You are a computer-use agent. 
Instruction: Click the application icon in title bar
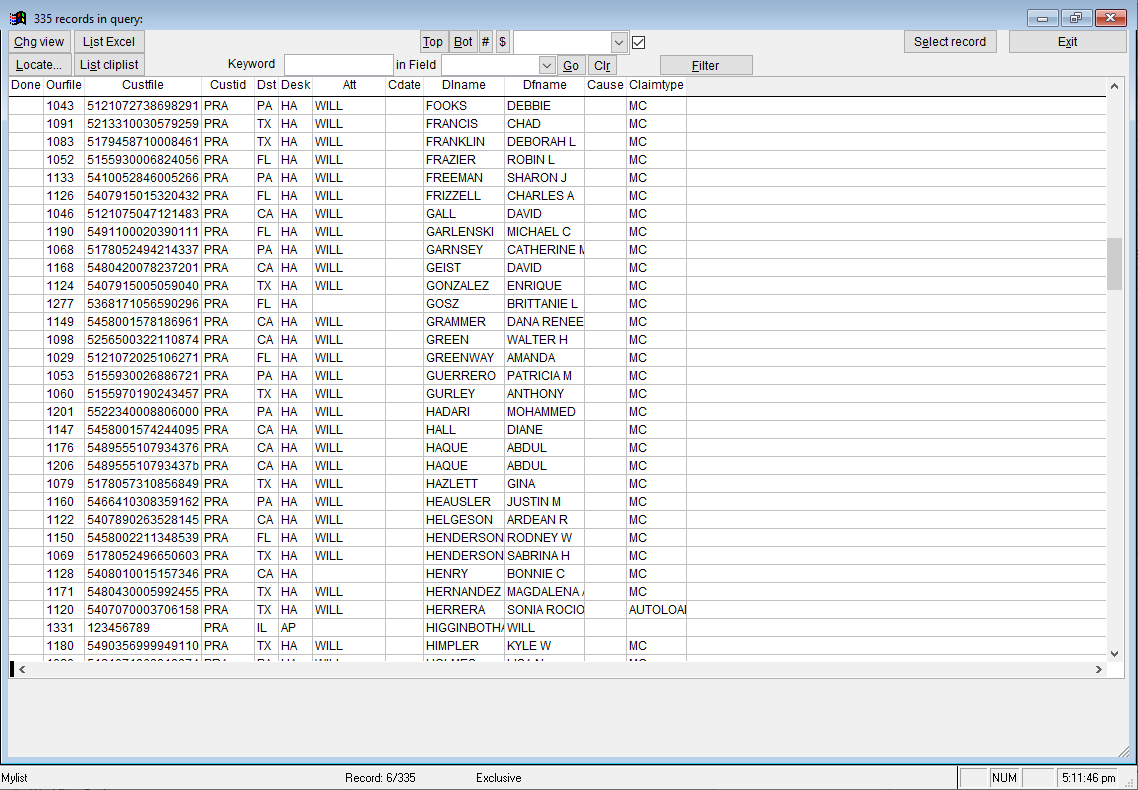(x=18, y=18)
